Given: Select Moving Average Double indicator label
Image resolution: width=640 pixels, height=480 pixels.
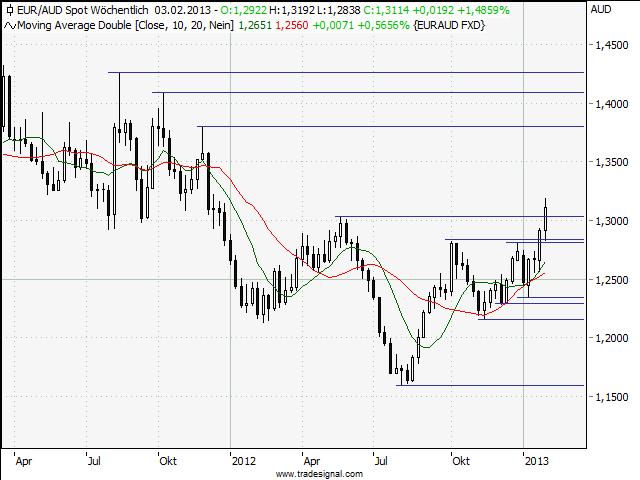Looking at the screenshot, I should (x=75, y=25).
